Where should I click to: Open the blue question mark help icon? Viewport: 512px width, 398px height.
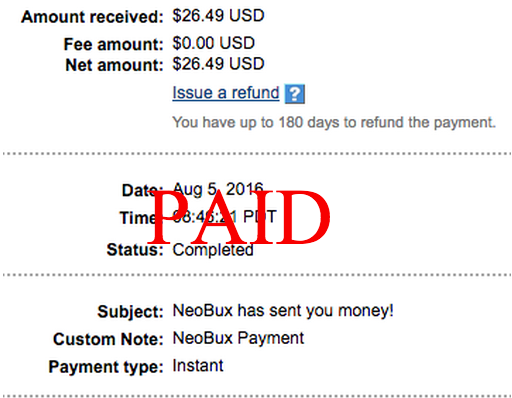[x=295, y=94]
